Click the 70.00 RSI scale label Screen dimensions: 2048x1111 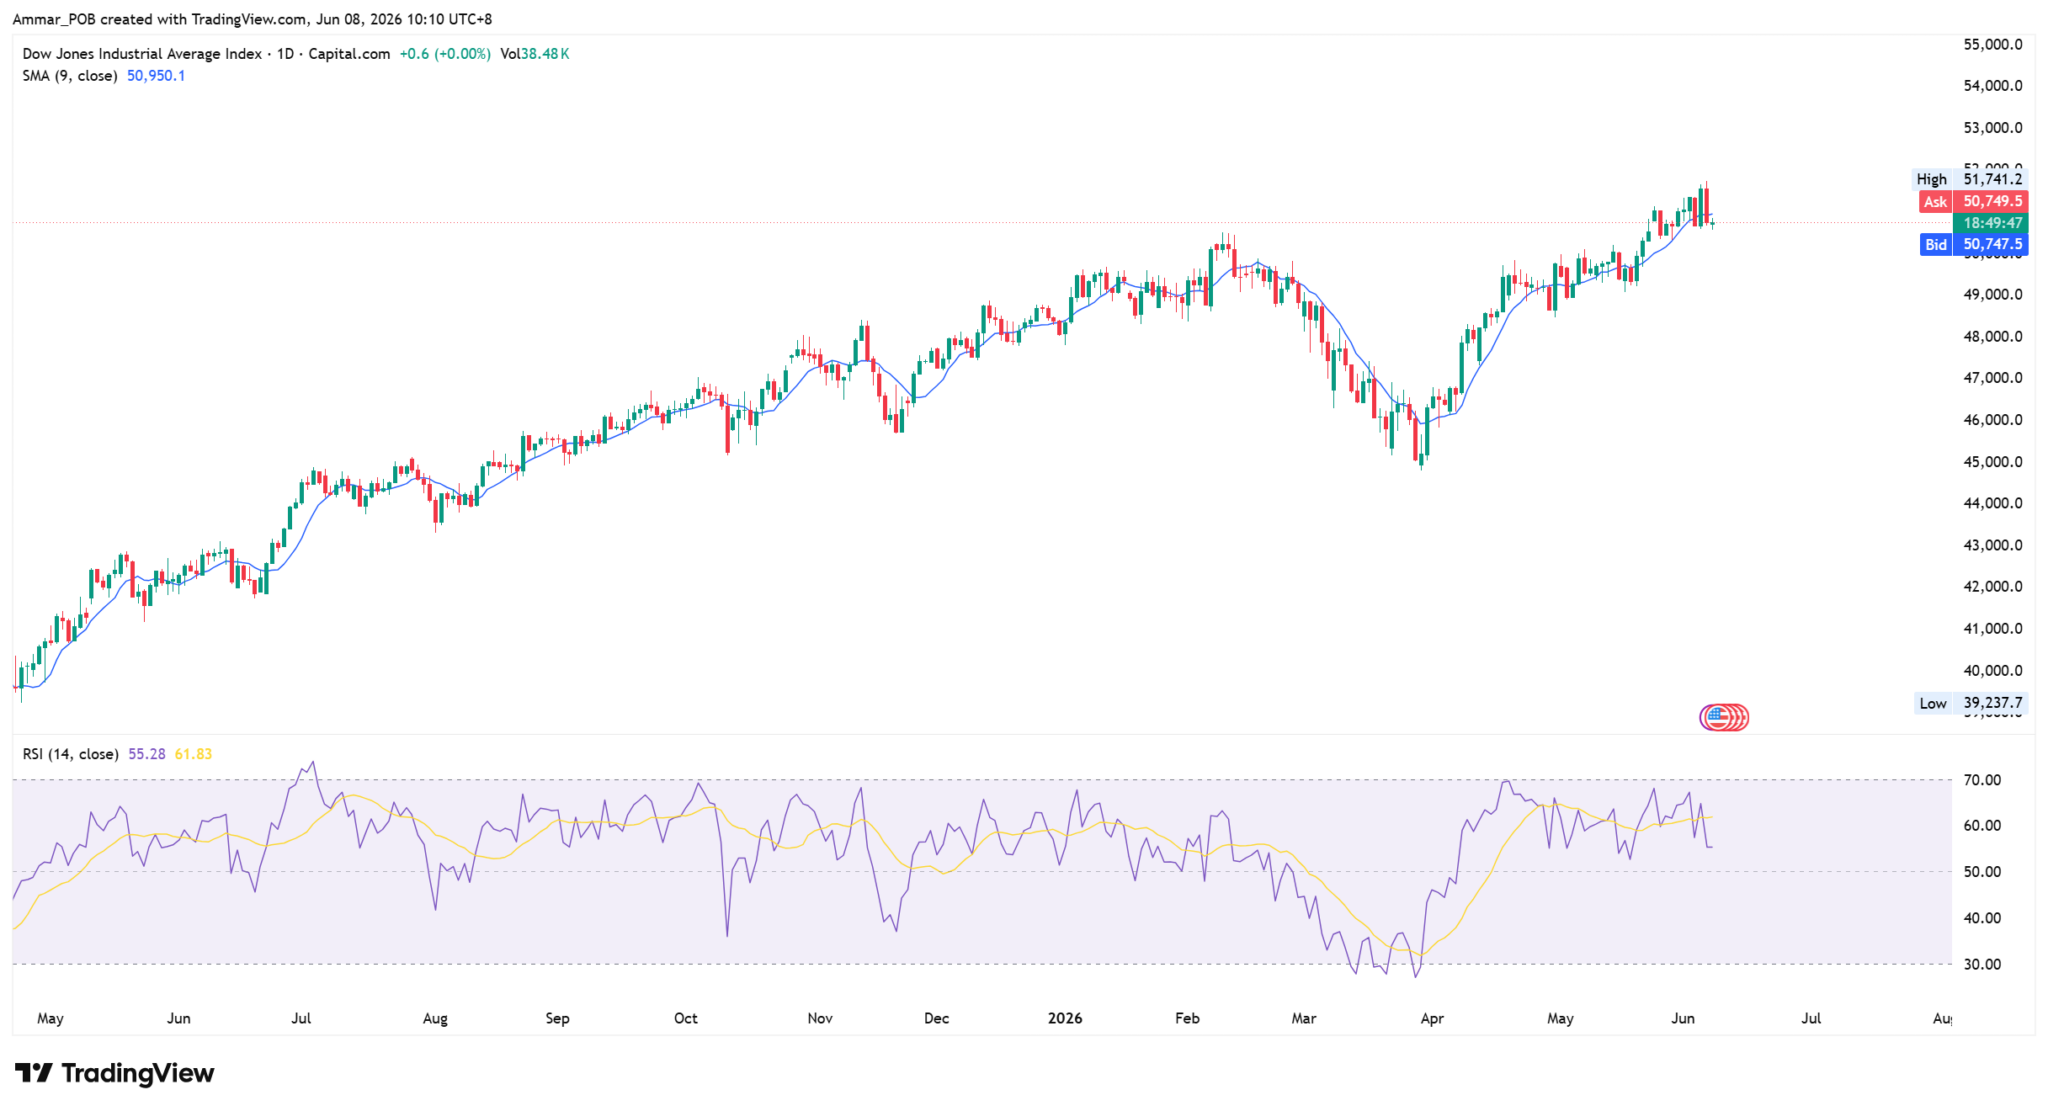pos(1982,780)
